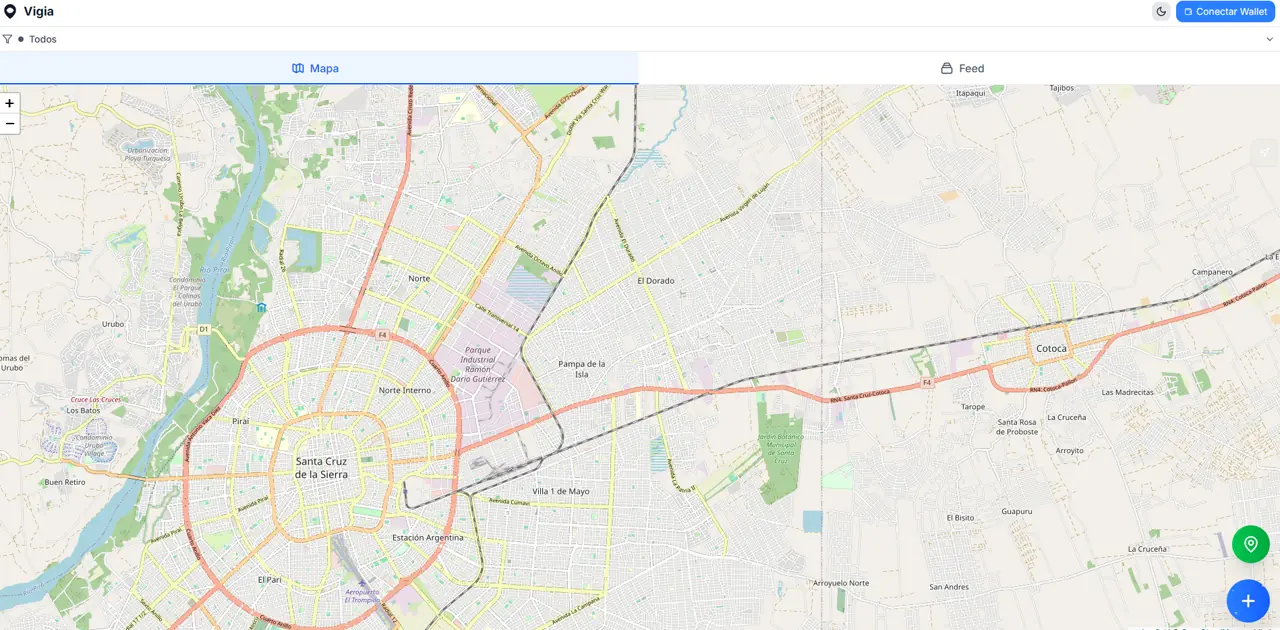
Task: Select the Mapa tab
Action: pos(316,68)
